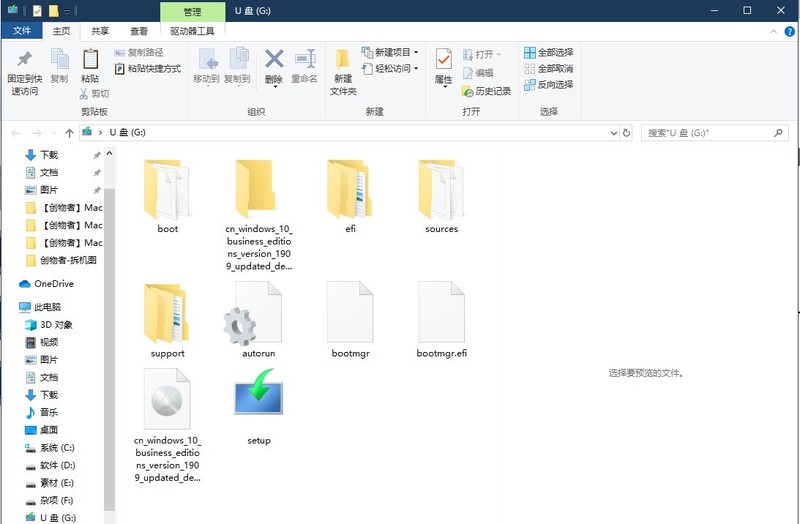Click the Properties (属性) icon
Image resolution: width=800 pixels, height=524 pixels.
pyautogui.click(x=443, y=59)
